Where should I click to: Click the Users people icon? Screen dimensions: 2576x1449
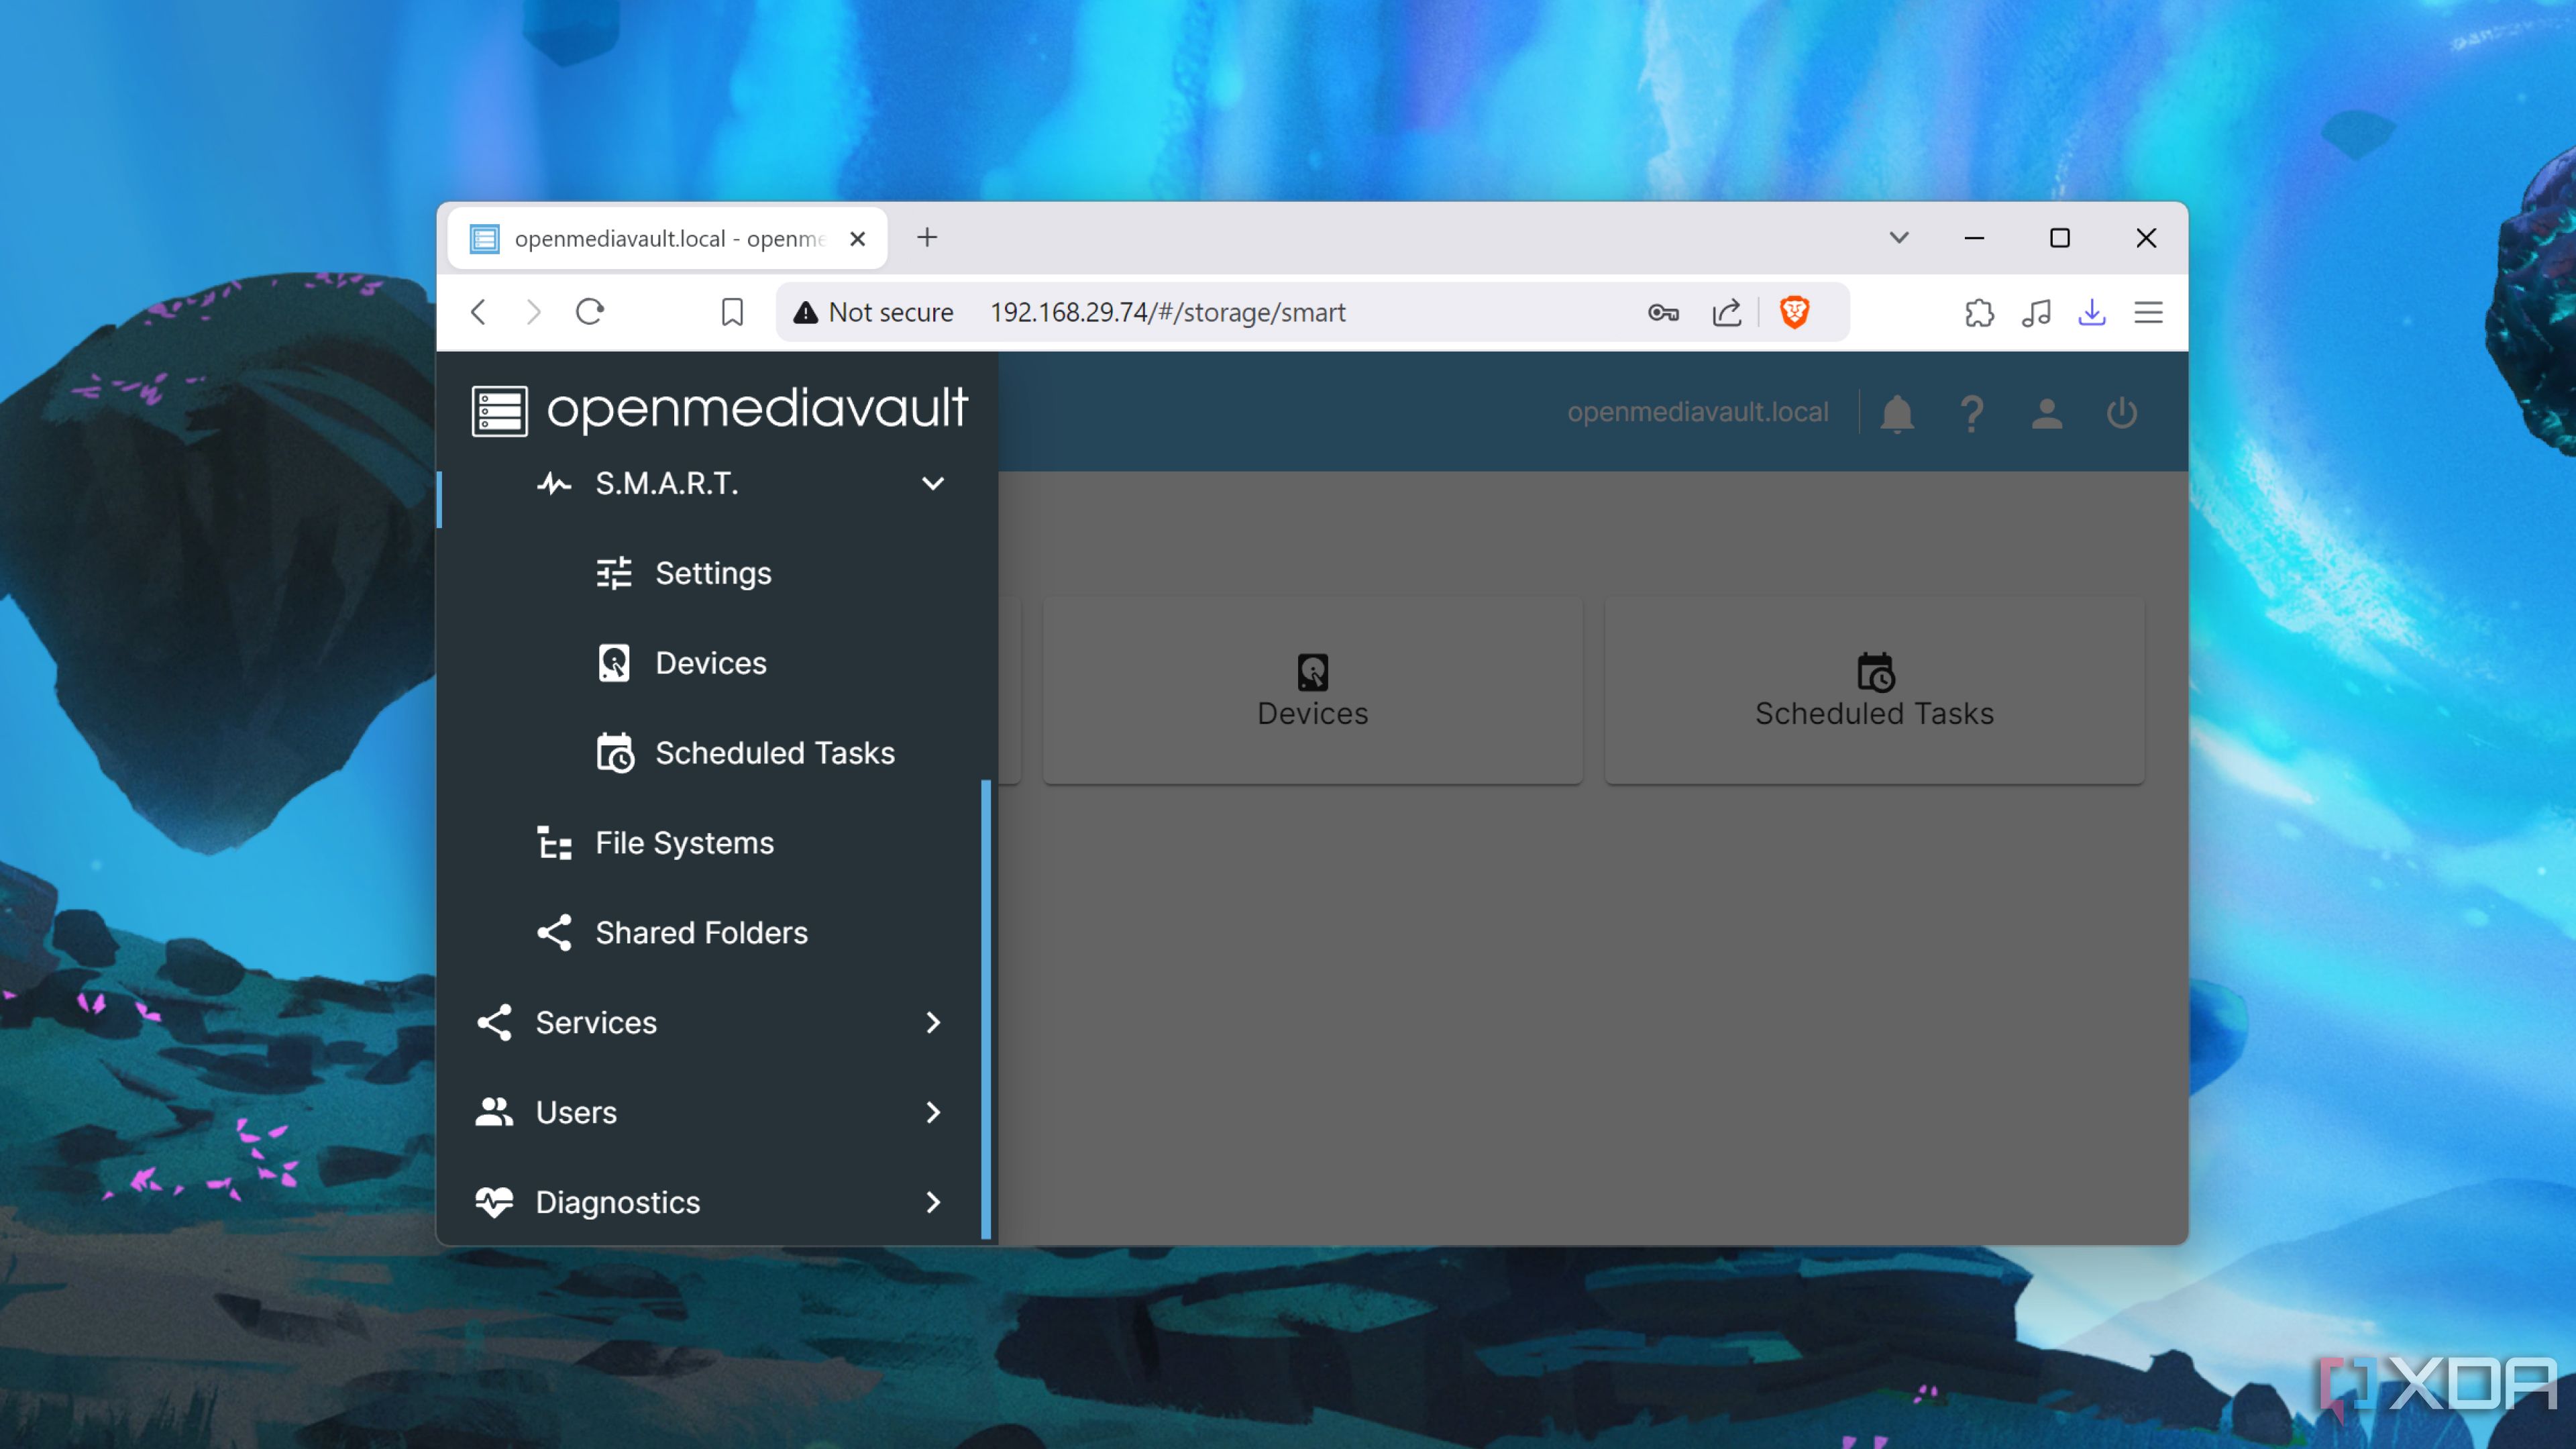click(494, 1112)
